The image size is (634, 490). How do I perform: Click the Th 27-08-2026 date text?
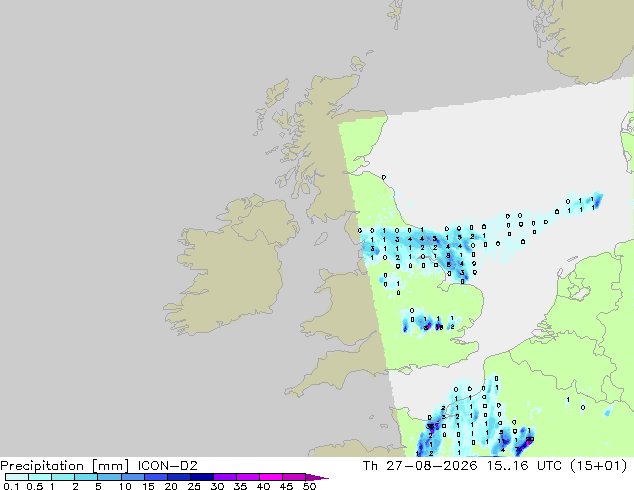click(x=420, y=466)
